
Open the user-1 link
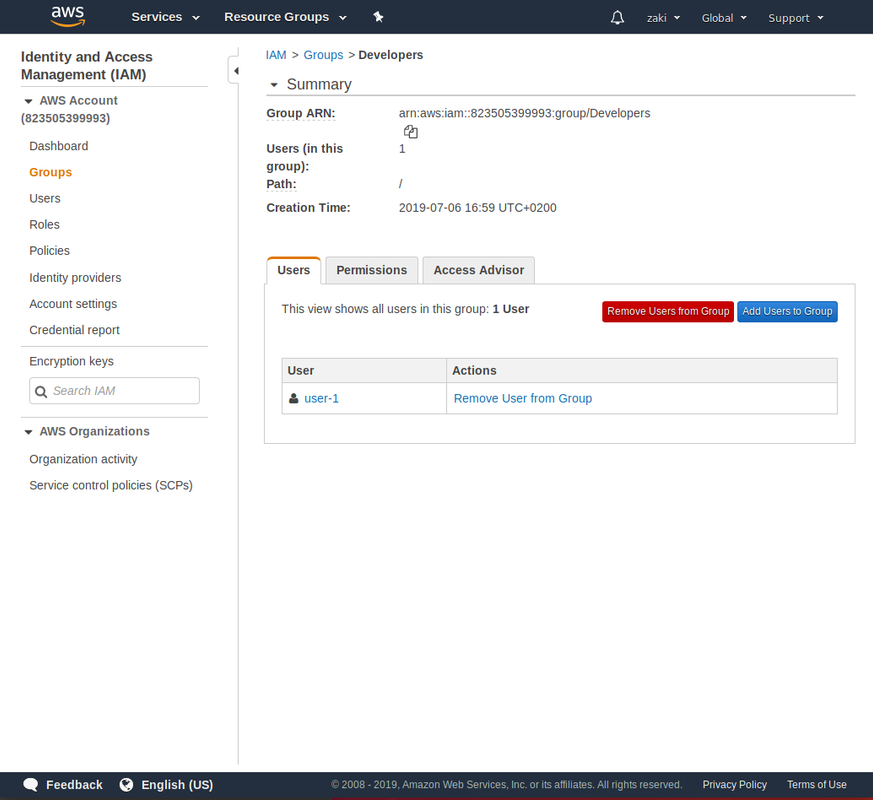pos(321,399)
